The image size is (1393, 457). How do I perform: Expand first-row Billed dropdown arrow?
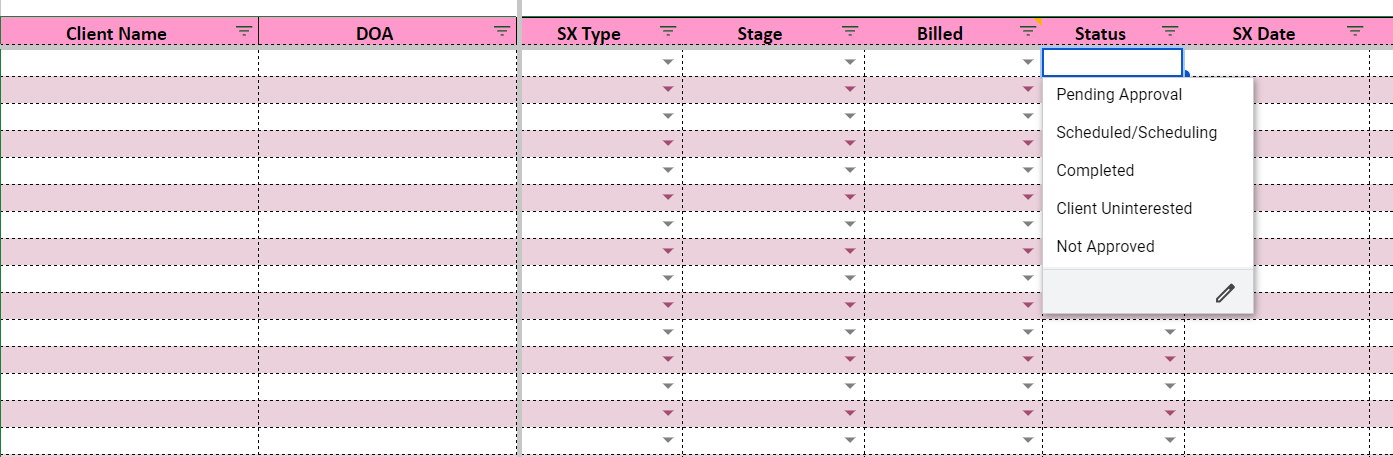click(1028, 62)
